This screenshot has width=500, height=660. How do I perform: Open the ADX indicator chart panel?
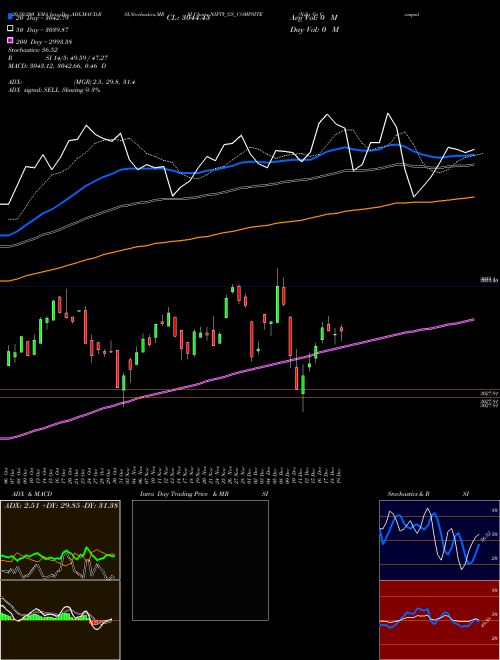60,540
